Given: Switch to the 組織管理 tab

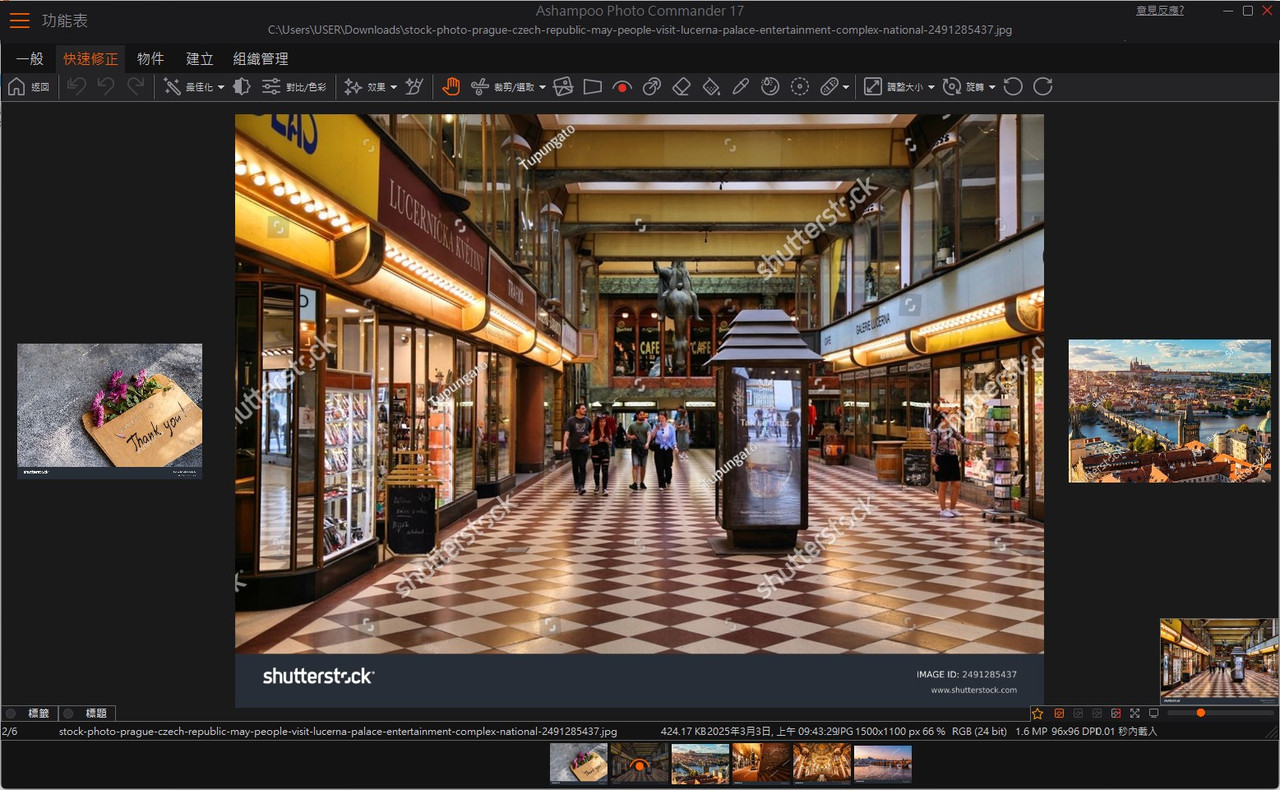Looking at the screenshot, I should coord(261,59).
